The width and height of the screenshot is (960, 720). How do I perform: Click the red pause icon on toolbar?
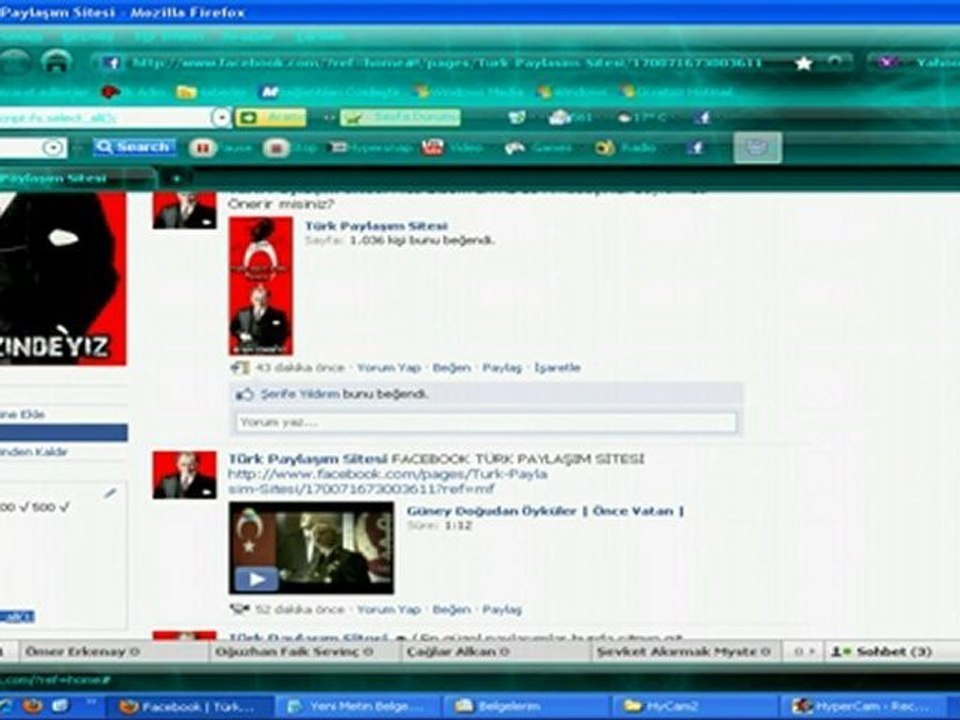click(203, 148)
